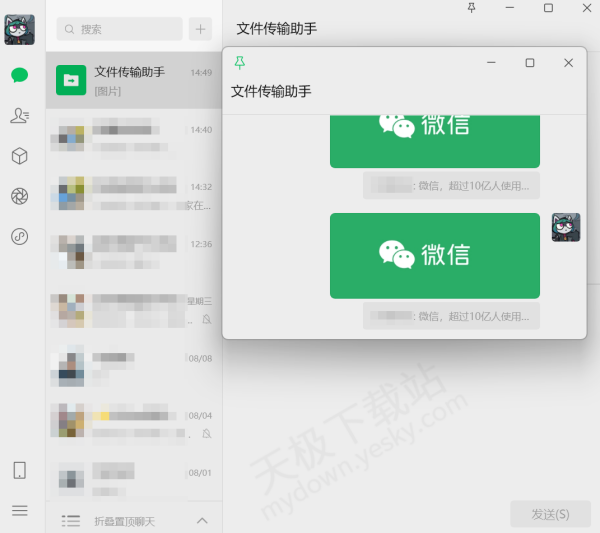
Task: Click the 折叠置顶聊天 list icon
Action: point(71,520)
